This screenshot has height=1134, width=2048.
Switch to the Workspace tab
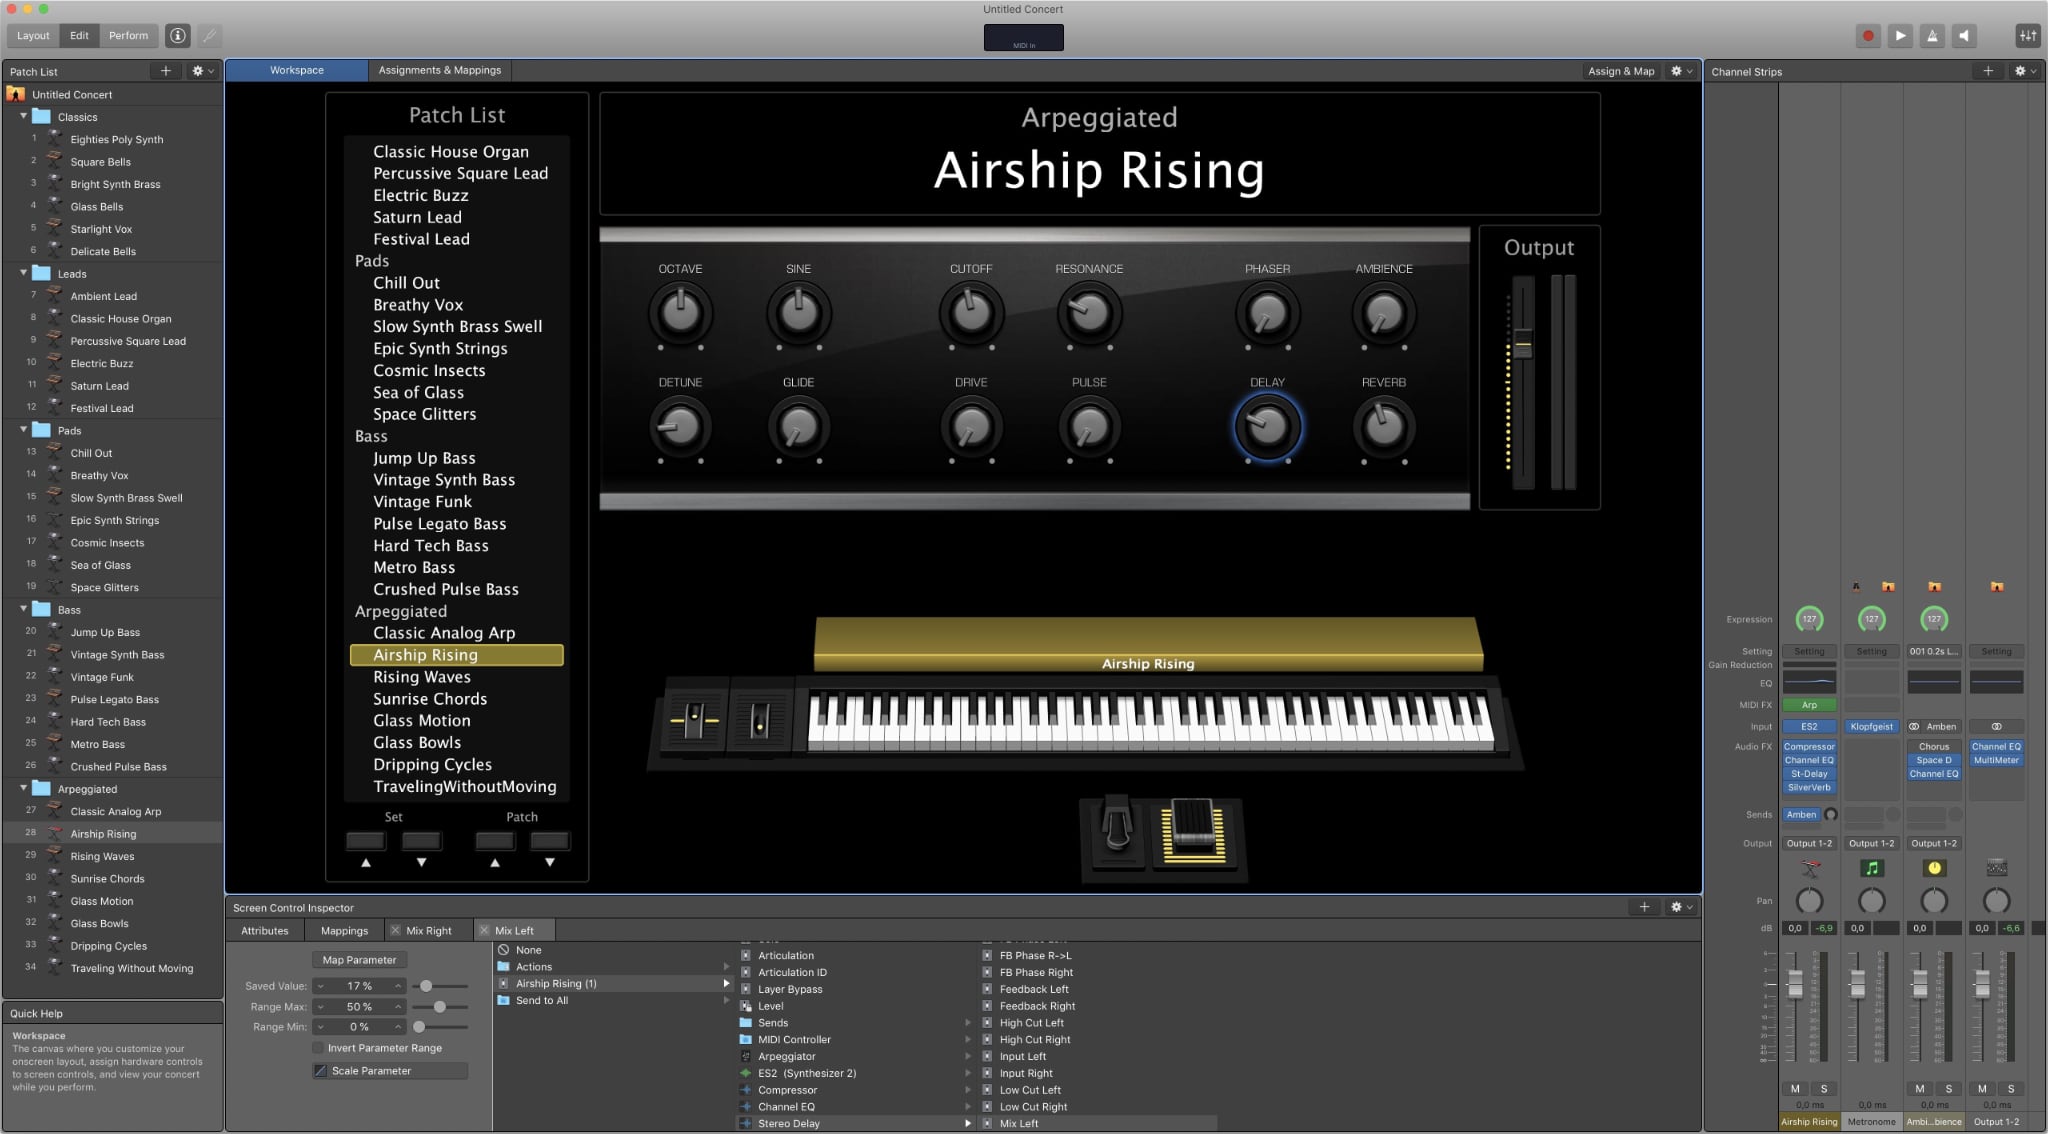point(296,70)
